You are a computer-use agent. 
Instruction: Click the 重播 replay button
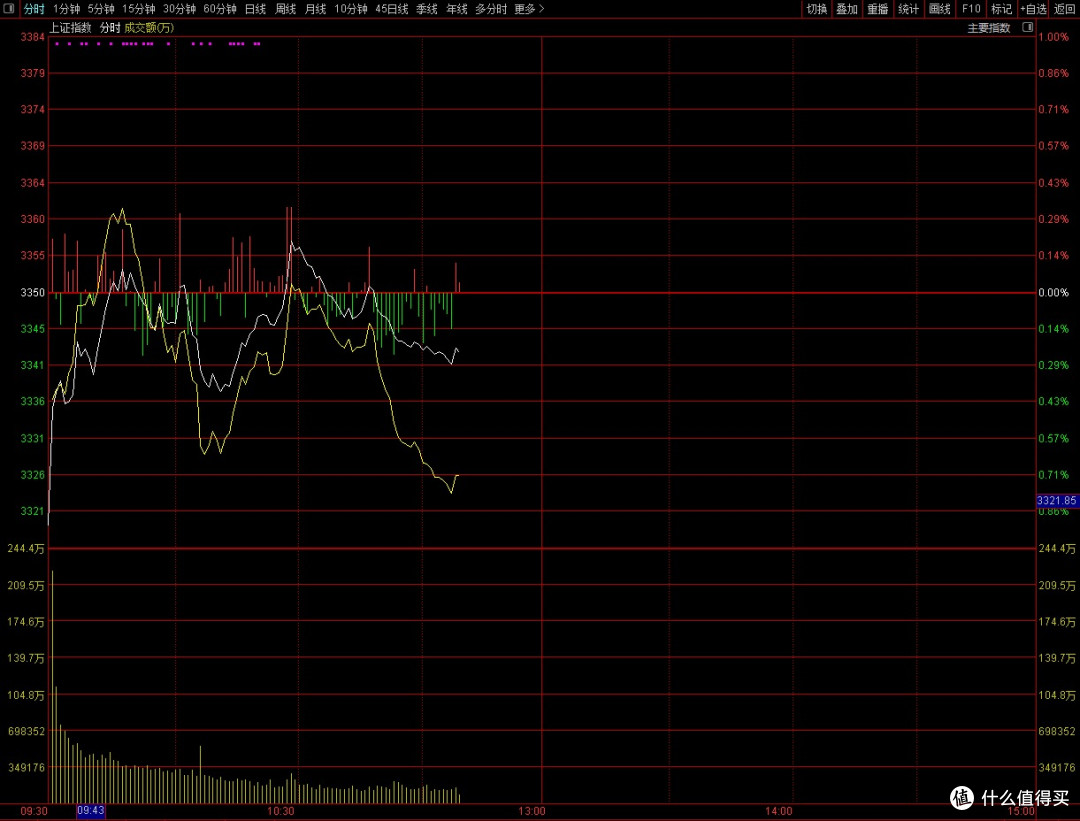click(x=878, y=9)
